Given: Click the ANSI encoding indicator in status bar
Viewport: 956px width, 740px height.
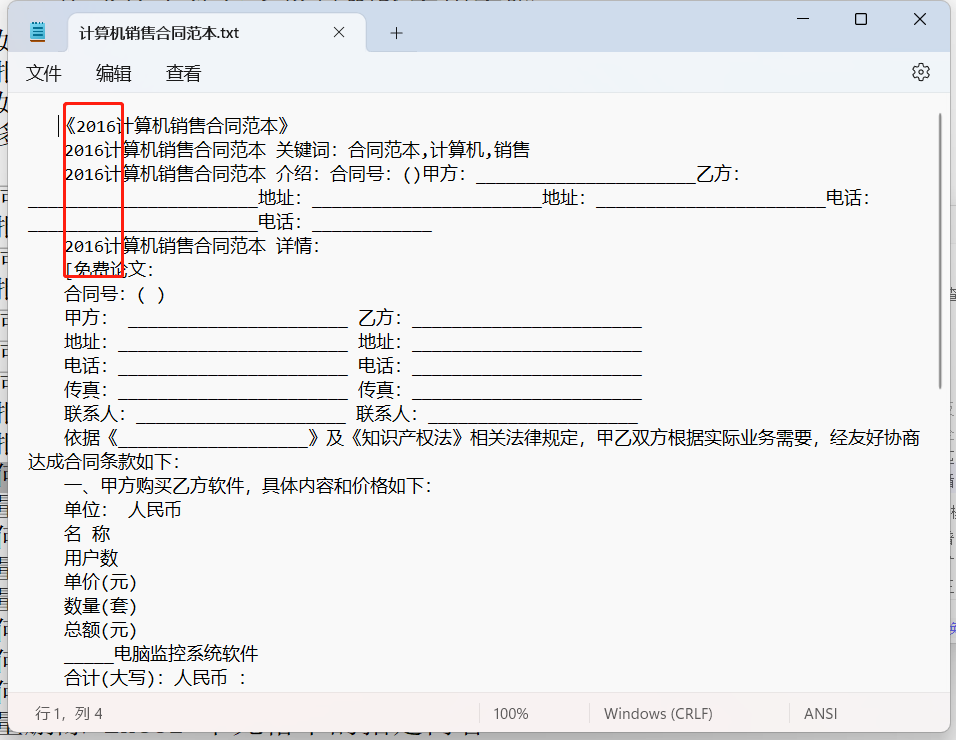Looking at the screenshot, I should pos(820,713).
